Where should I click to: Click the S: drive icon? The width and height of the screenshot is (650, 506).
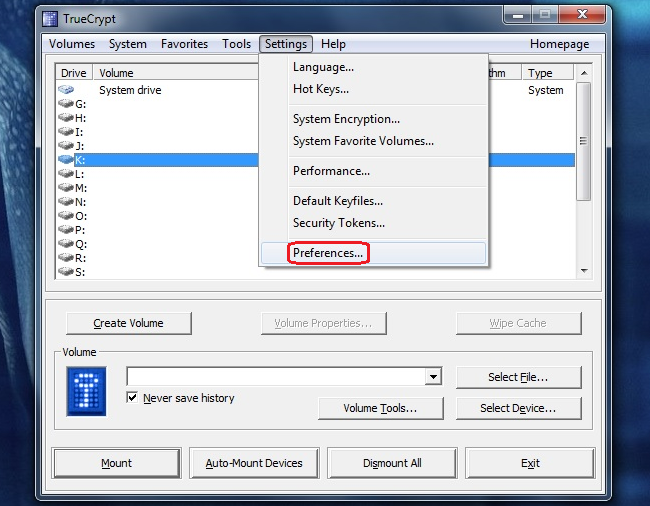[x=66, y=271]
